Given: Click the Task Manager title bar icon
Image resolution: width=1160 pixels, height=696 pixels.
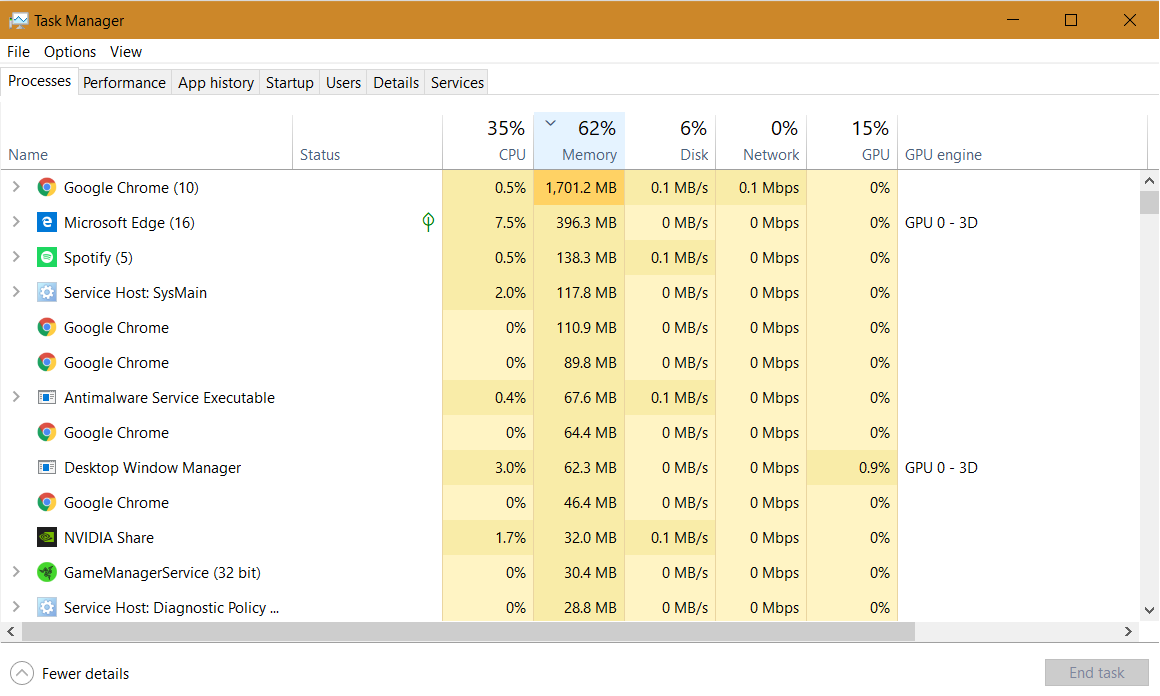Looking at the screenshot, I should pos(18,20).
